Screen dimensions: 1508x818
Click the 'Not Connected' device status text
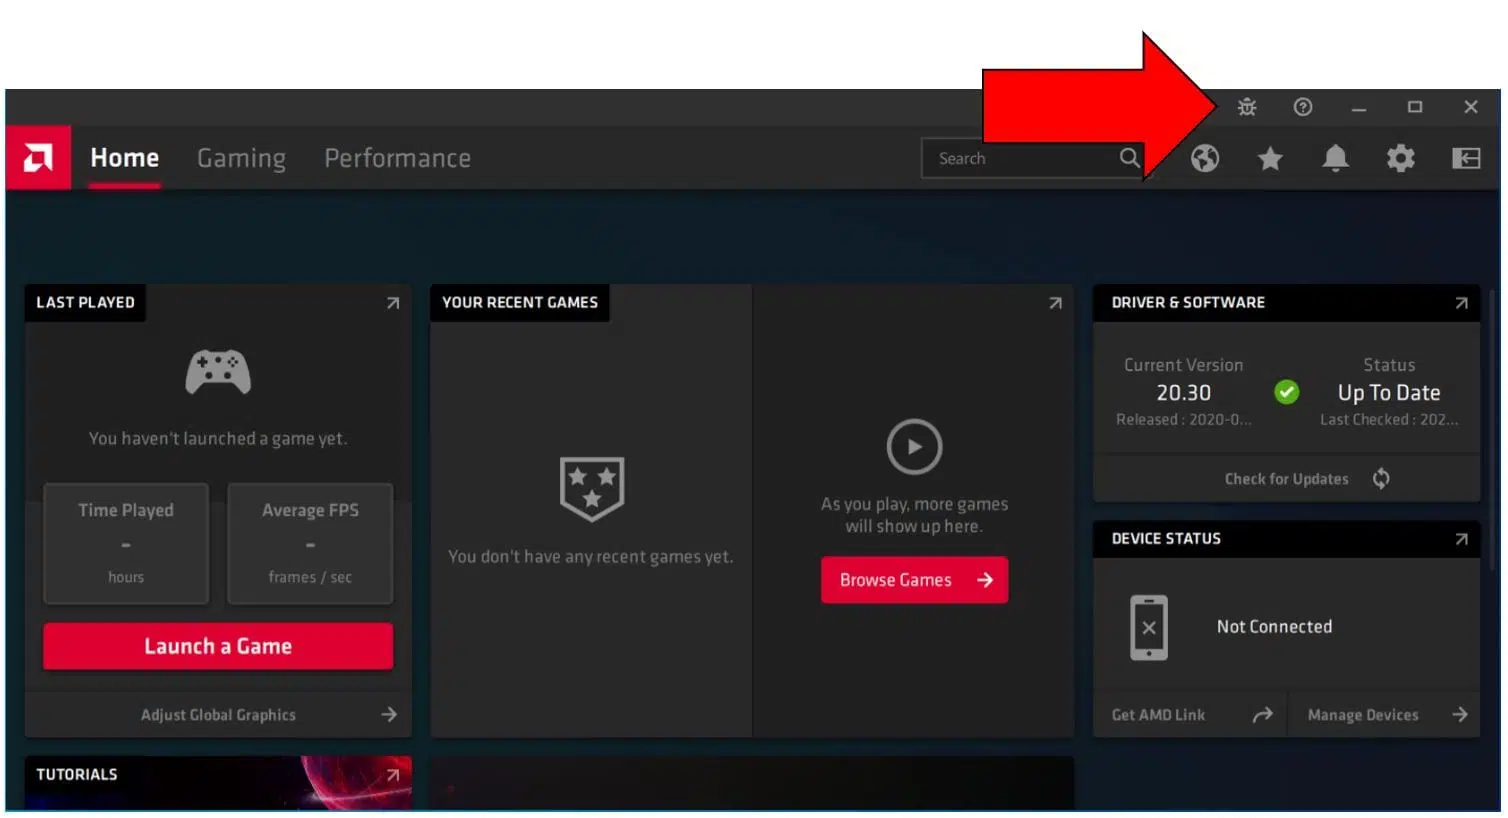(x=1274, y=627)
